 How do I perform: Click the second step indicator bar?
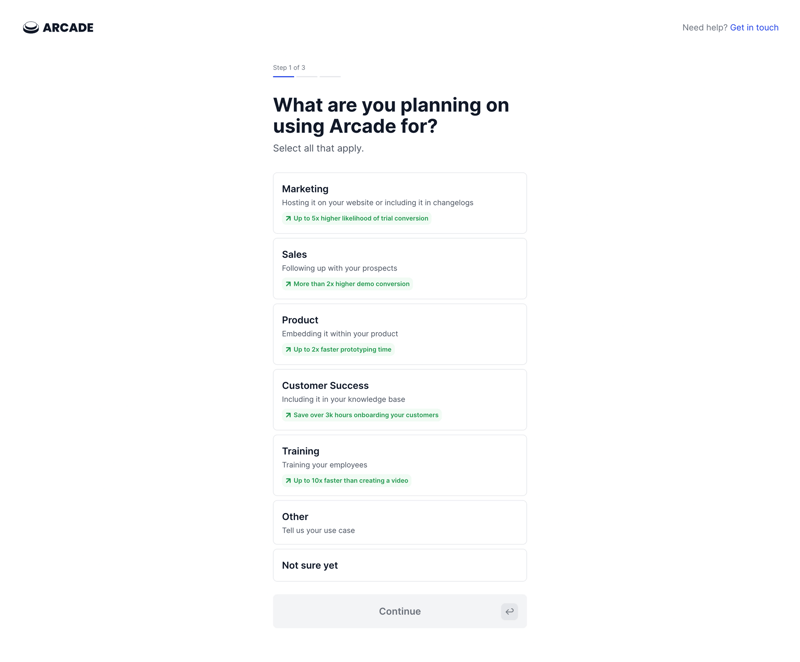click(x=307, y=76)
